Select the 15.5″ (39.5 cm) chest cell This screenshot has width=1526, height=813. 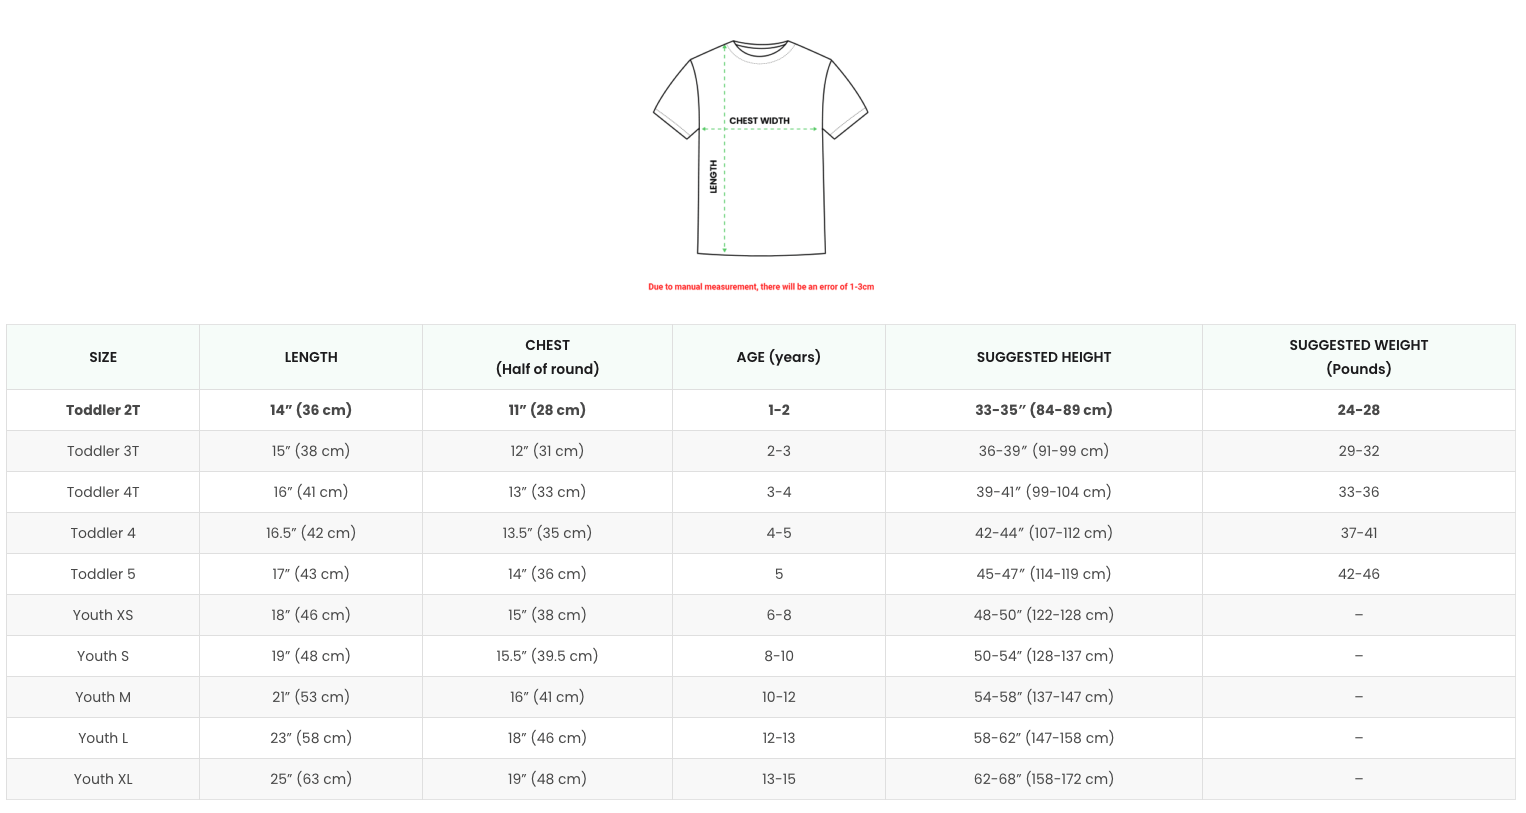point(547,656)
